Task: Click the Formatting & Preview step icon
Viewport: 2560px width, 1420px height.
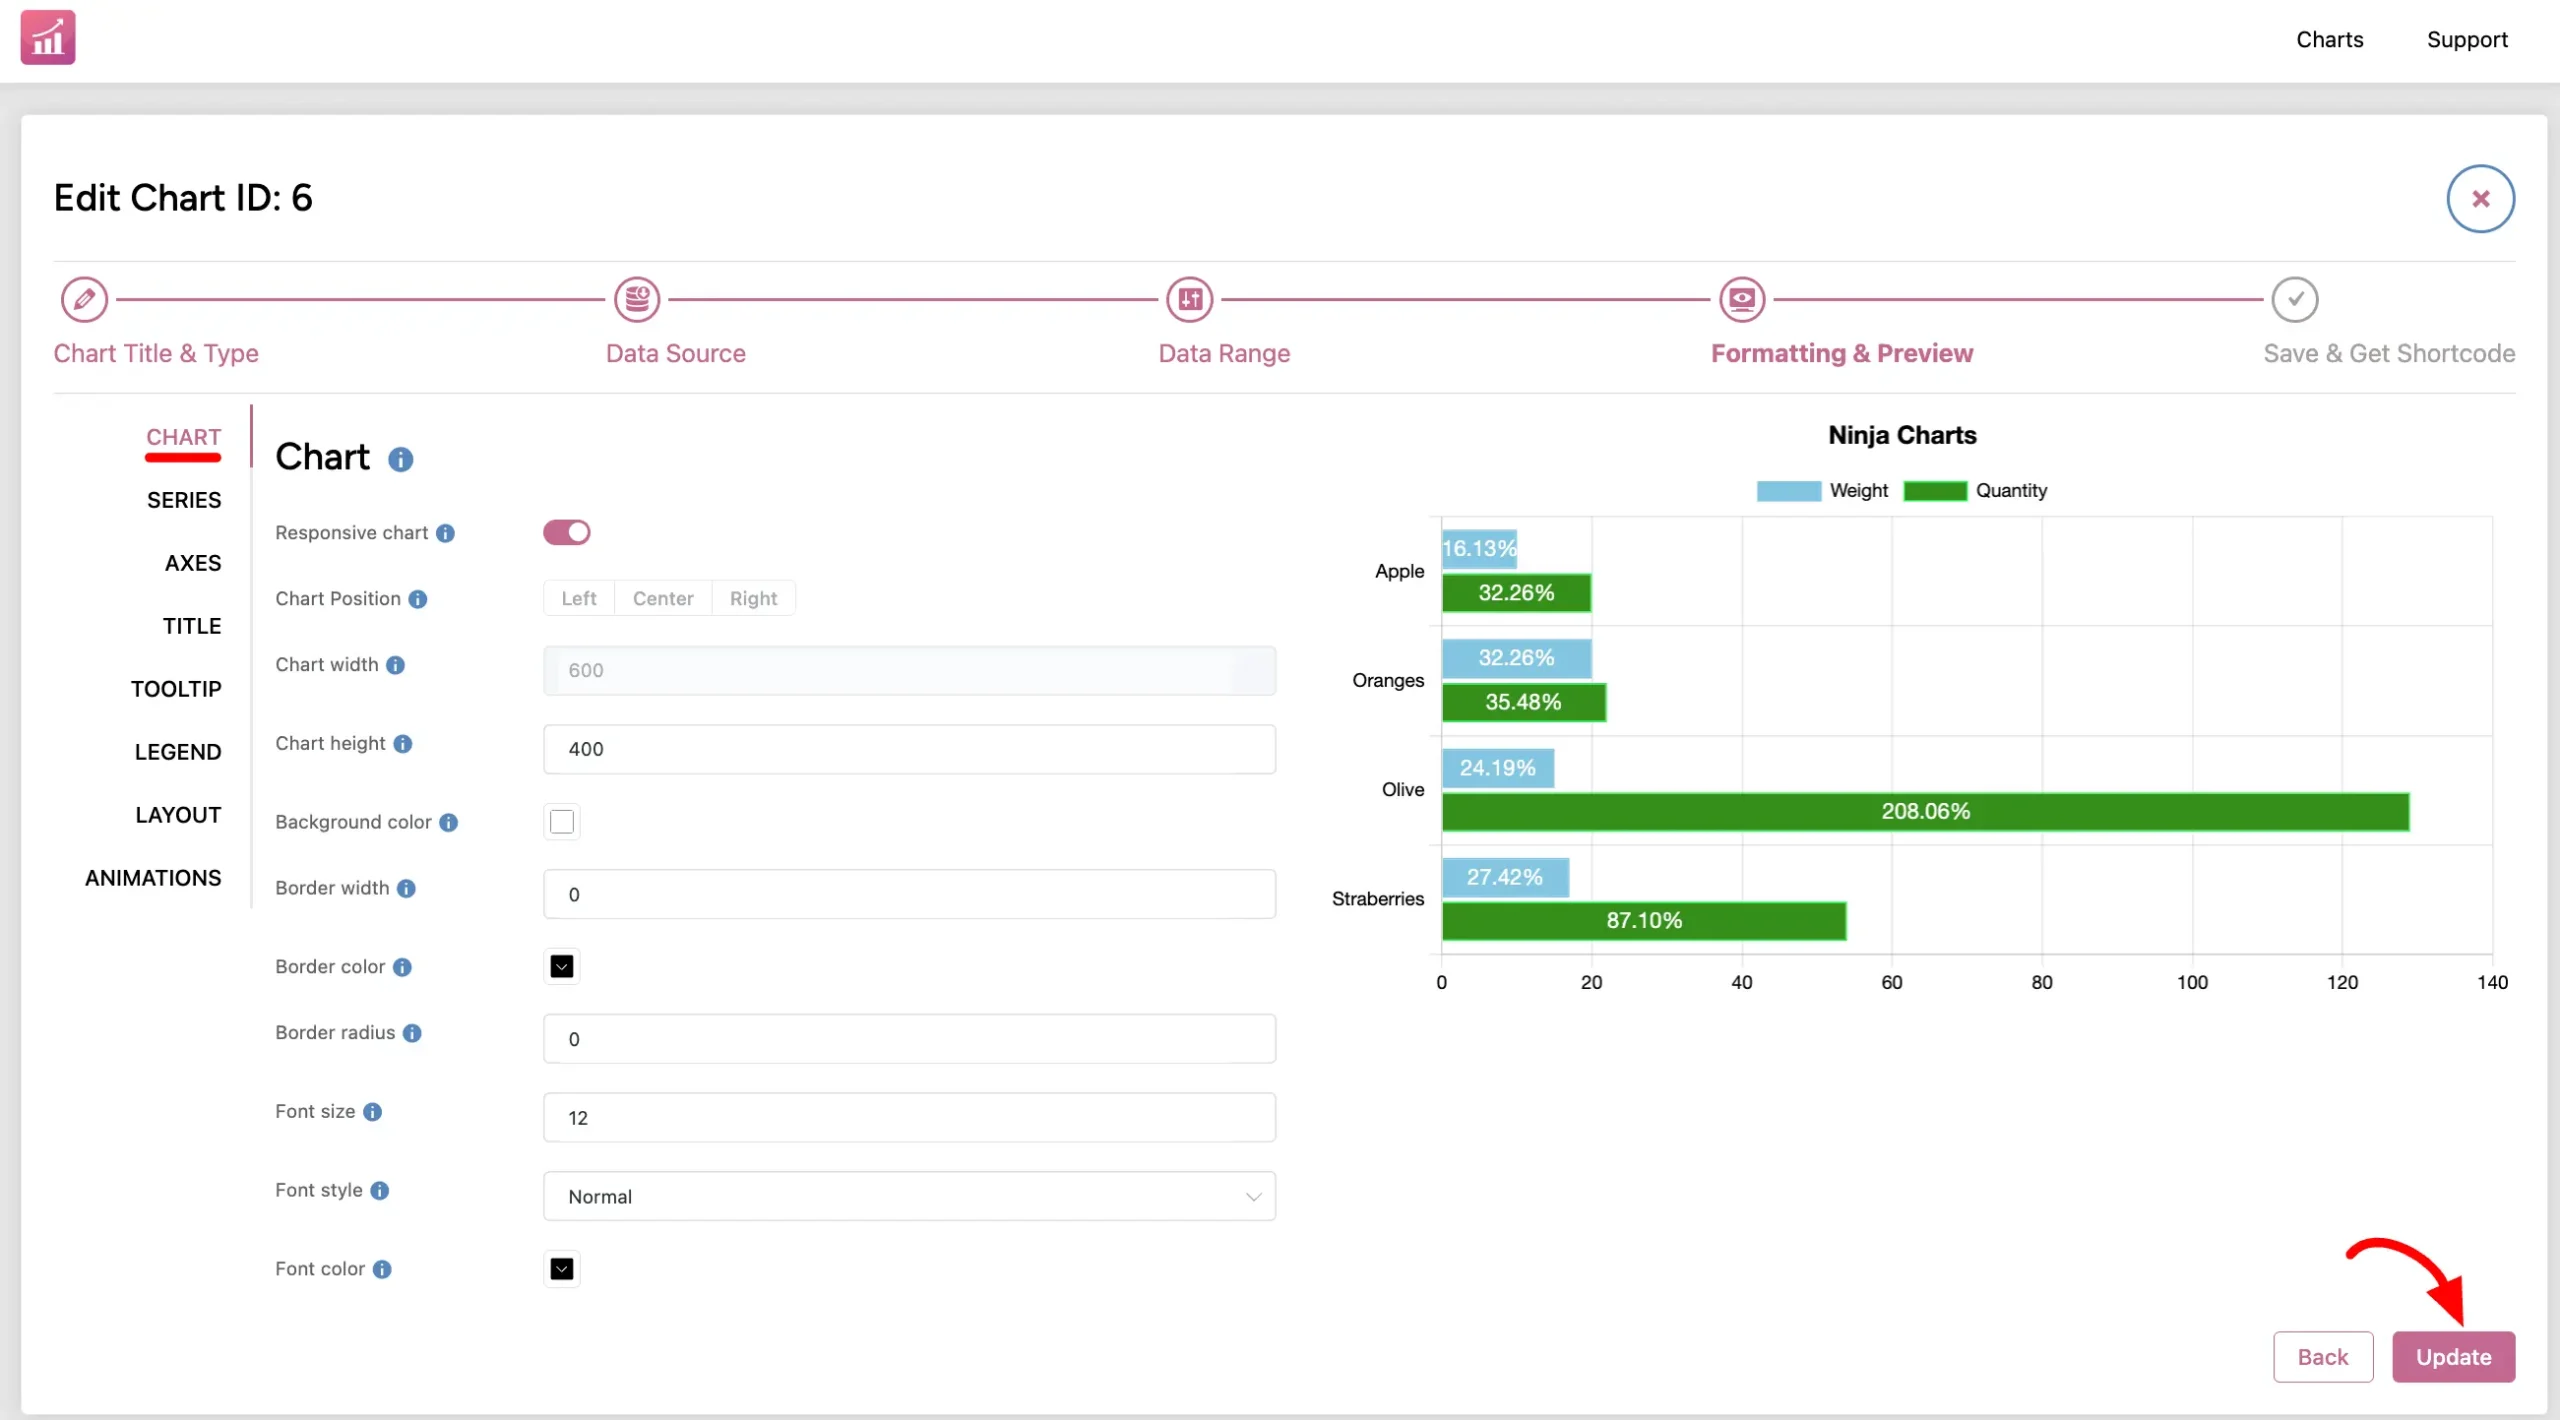Action: tap(1742, 299)
